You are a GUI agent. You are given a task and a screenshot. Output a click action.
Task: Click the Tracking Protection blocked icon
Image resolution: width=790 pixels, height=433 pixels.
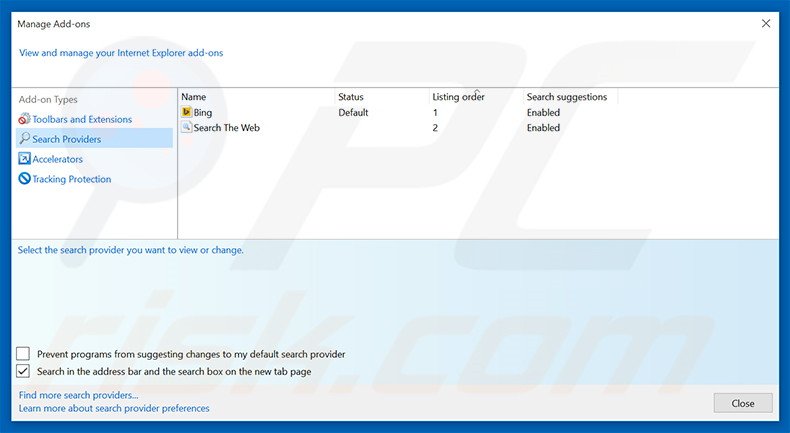coord(24,178)
